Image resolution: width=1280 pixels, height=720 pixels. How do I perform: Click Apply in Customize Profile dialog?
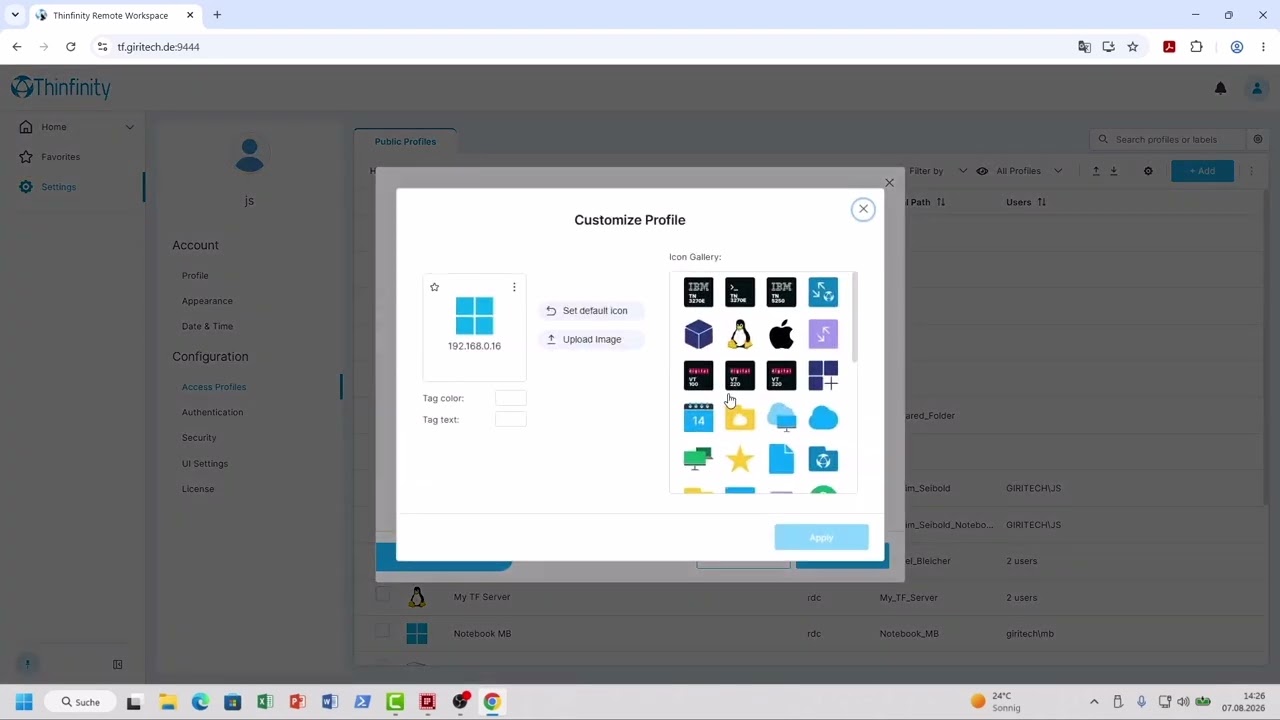(821, 538)
